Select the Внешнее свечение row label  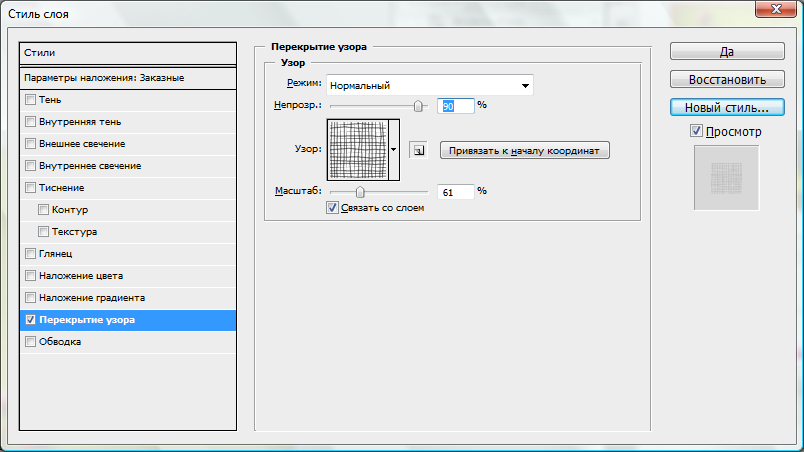coord(82,144)
